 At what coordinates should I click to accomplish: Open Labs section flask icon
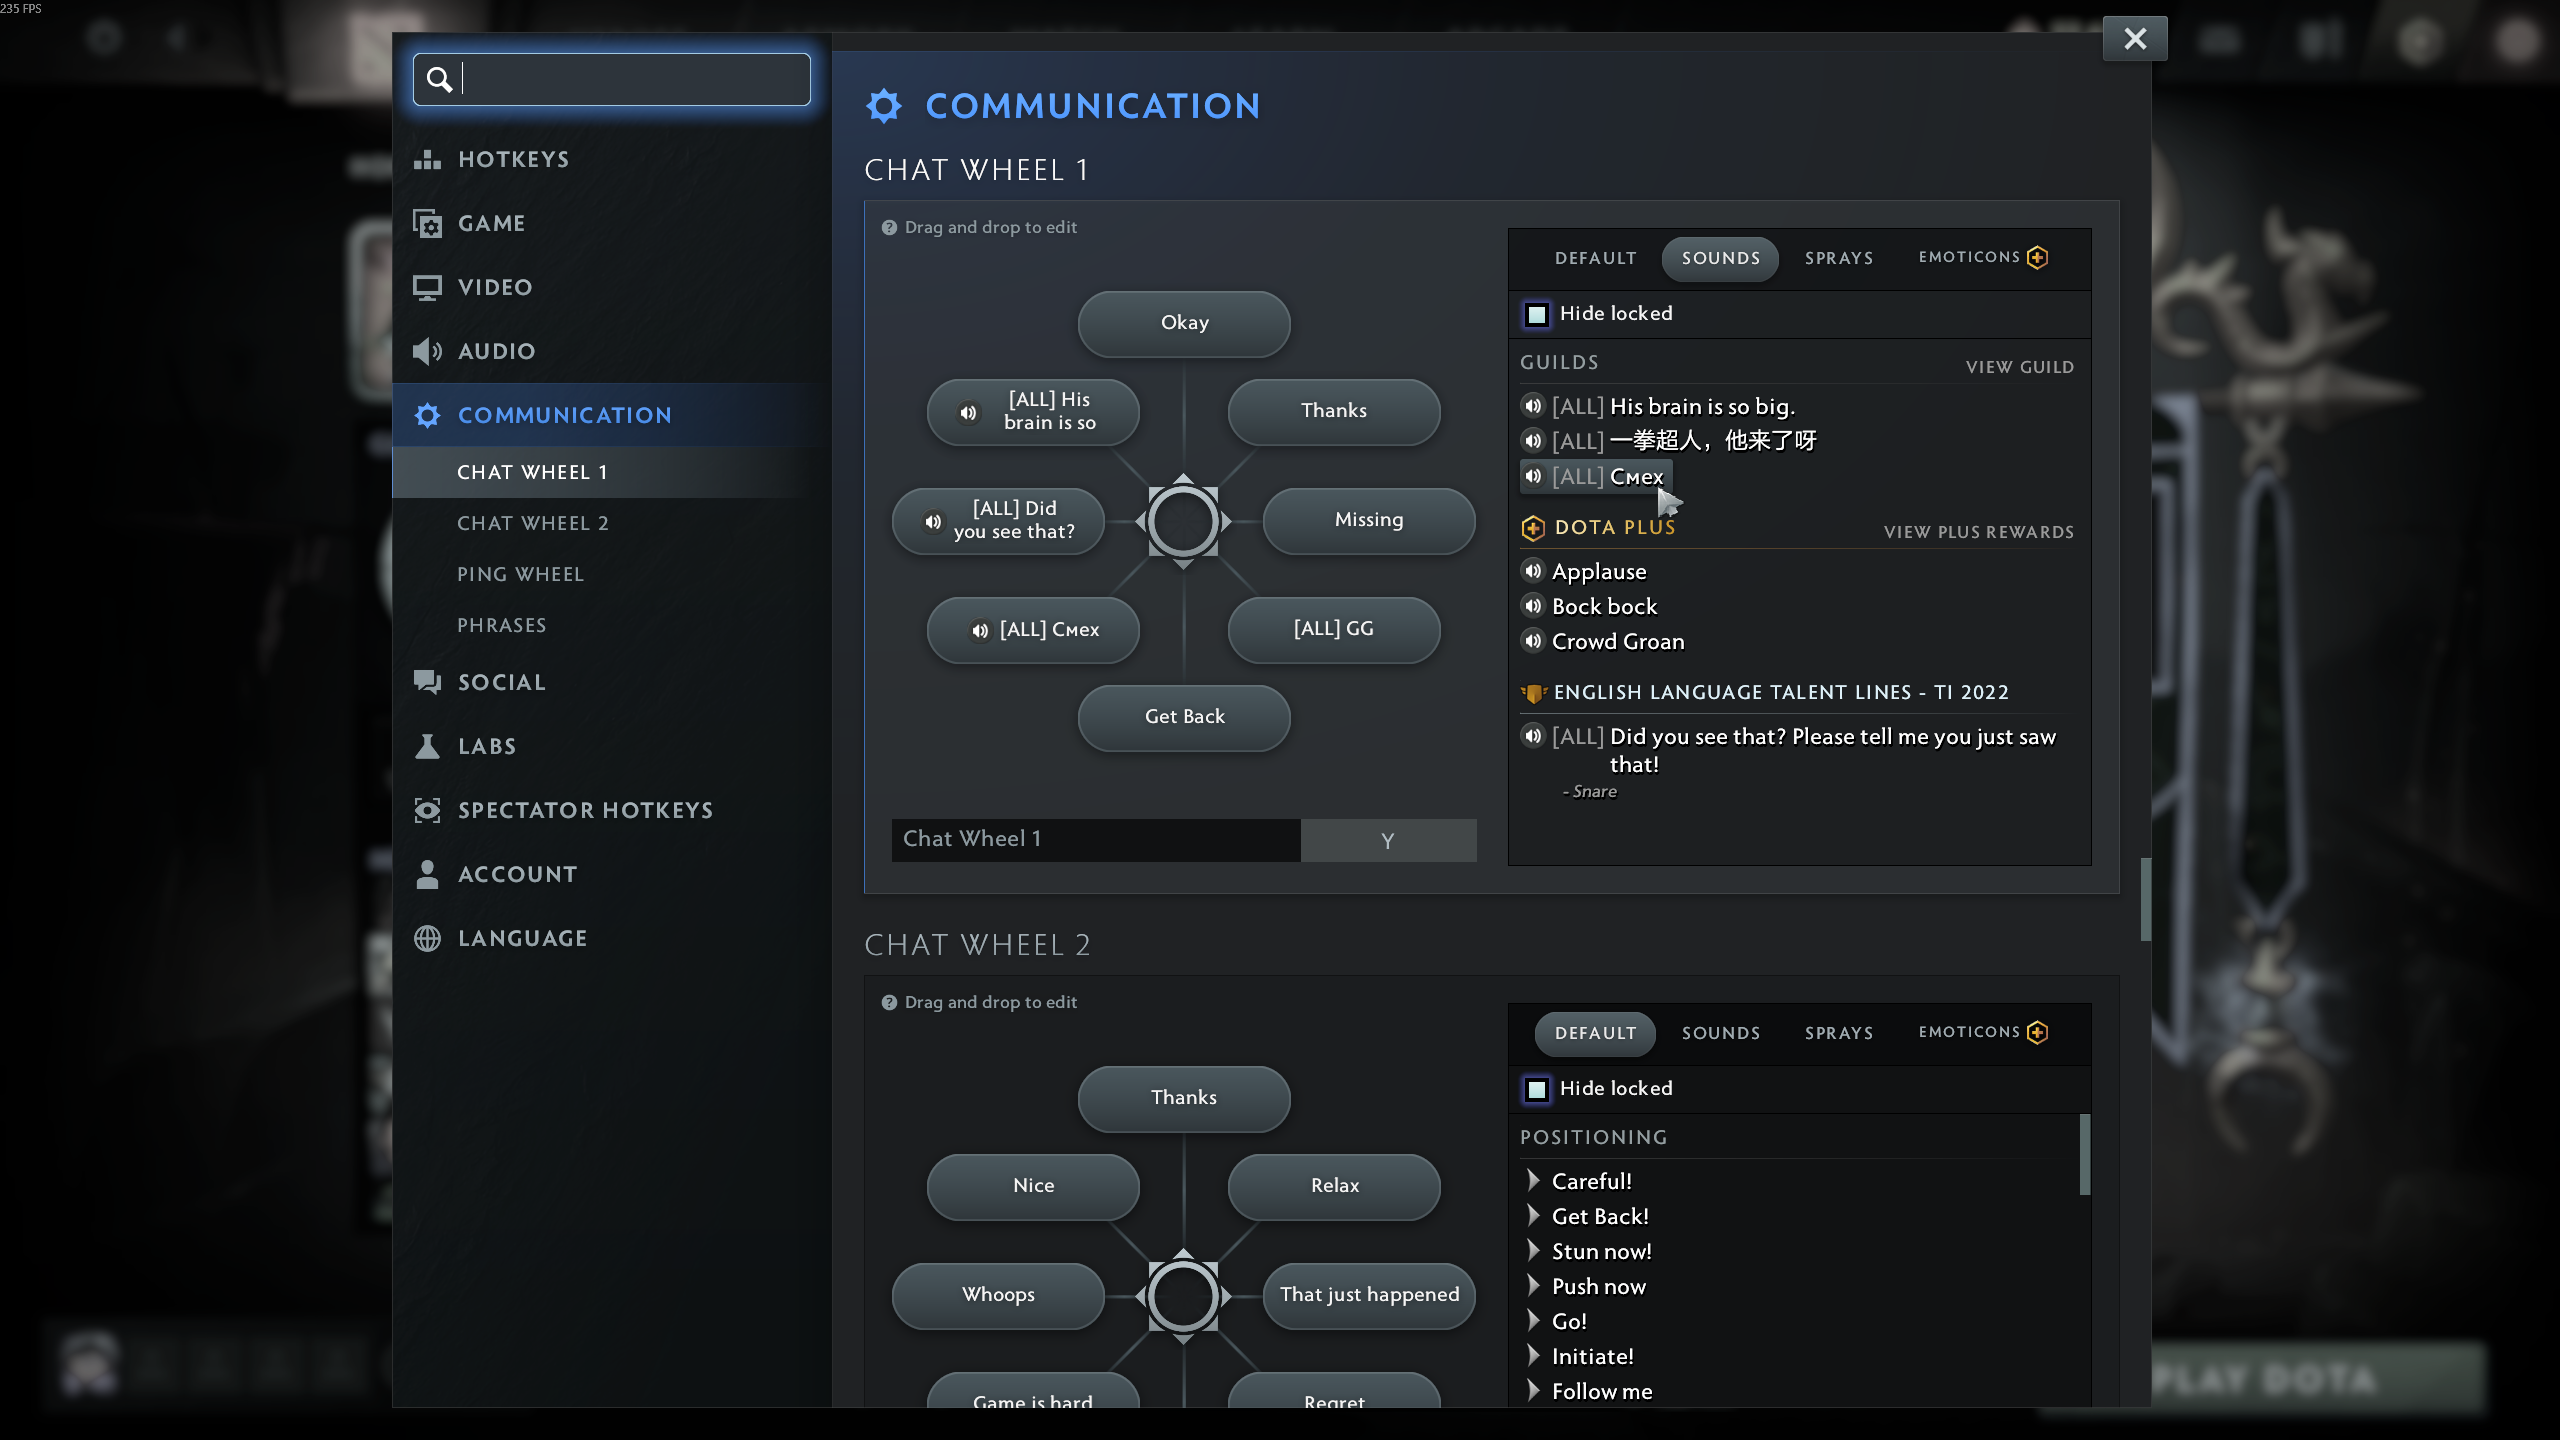click(x=428, y=746)
